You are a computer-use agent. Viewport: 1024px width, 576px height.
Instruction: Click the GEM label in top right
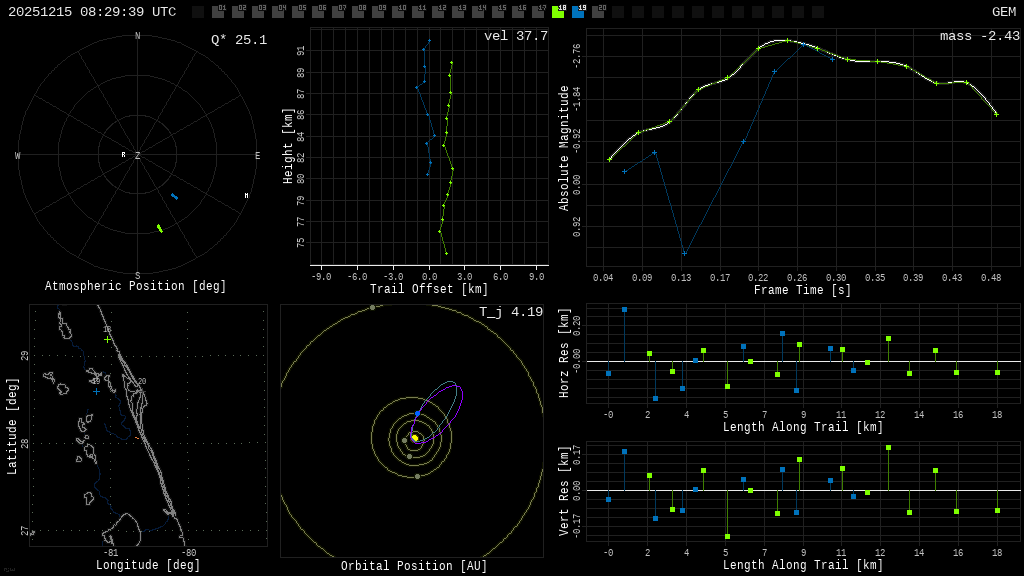pyautogui.click(x=1004, y=12)
